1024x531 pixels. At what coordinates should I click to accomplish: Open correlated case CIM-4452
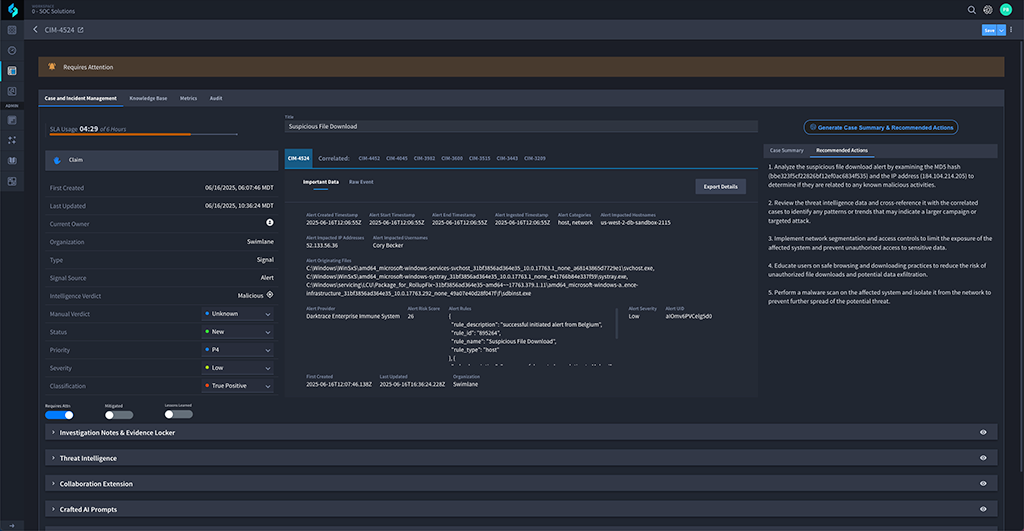tap(369, 158)
